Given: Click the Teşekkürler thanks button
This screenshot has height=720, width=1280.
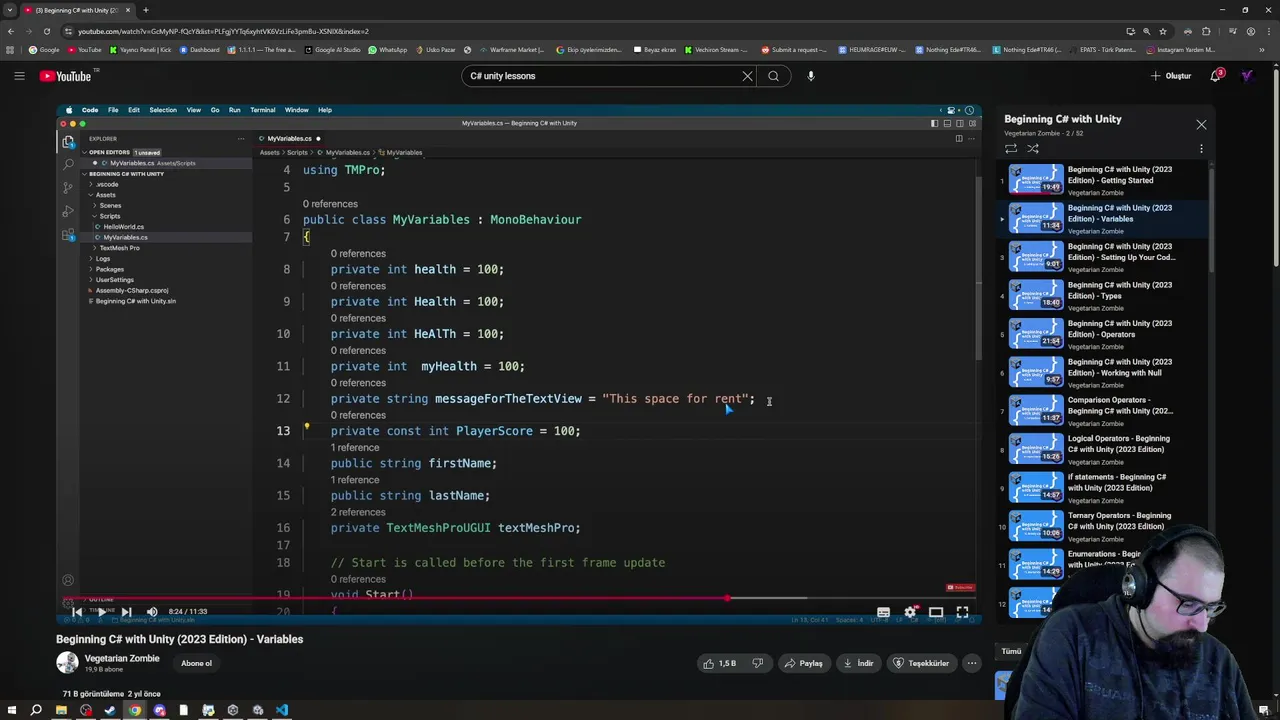Looking at the screenshot, I should pos(920,663).
